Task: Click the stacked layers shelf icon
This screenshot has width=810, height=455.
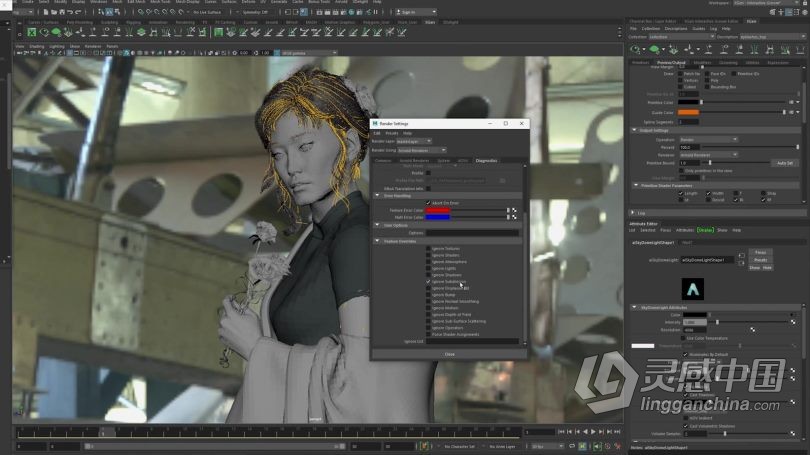Action: (141, 33)
